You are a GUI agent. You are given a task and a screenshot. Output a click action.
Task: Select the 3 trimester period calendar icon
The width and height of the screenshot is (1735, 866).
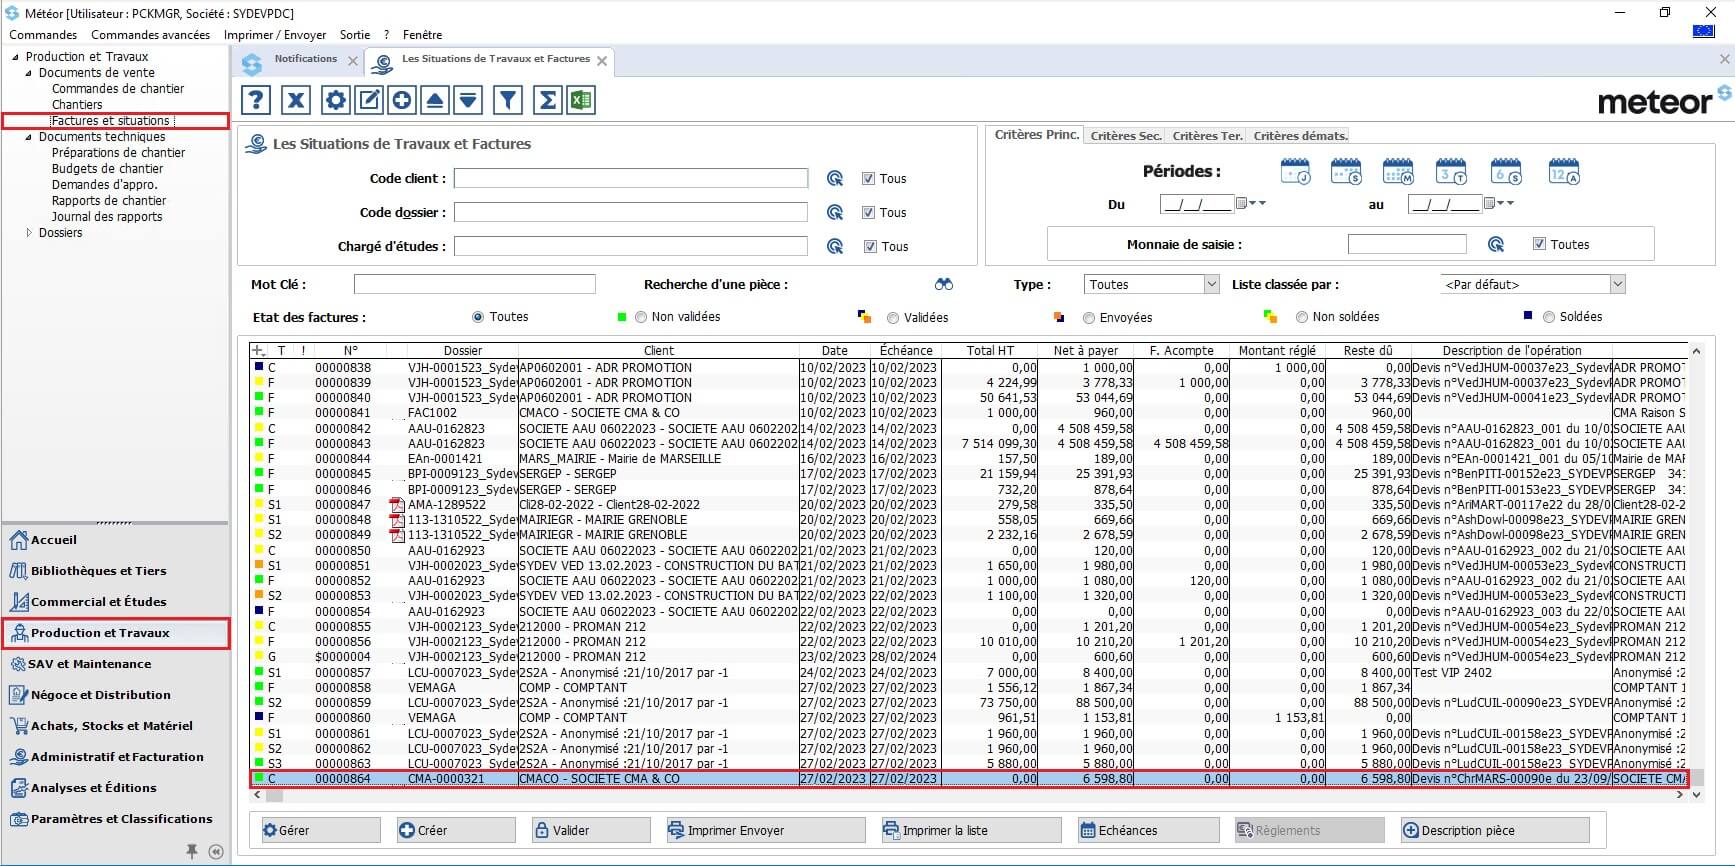click(1451, 172)
